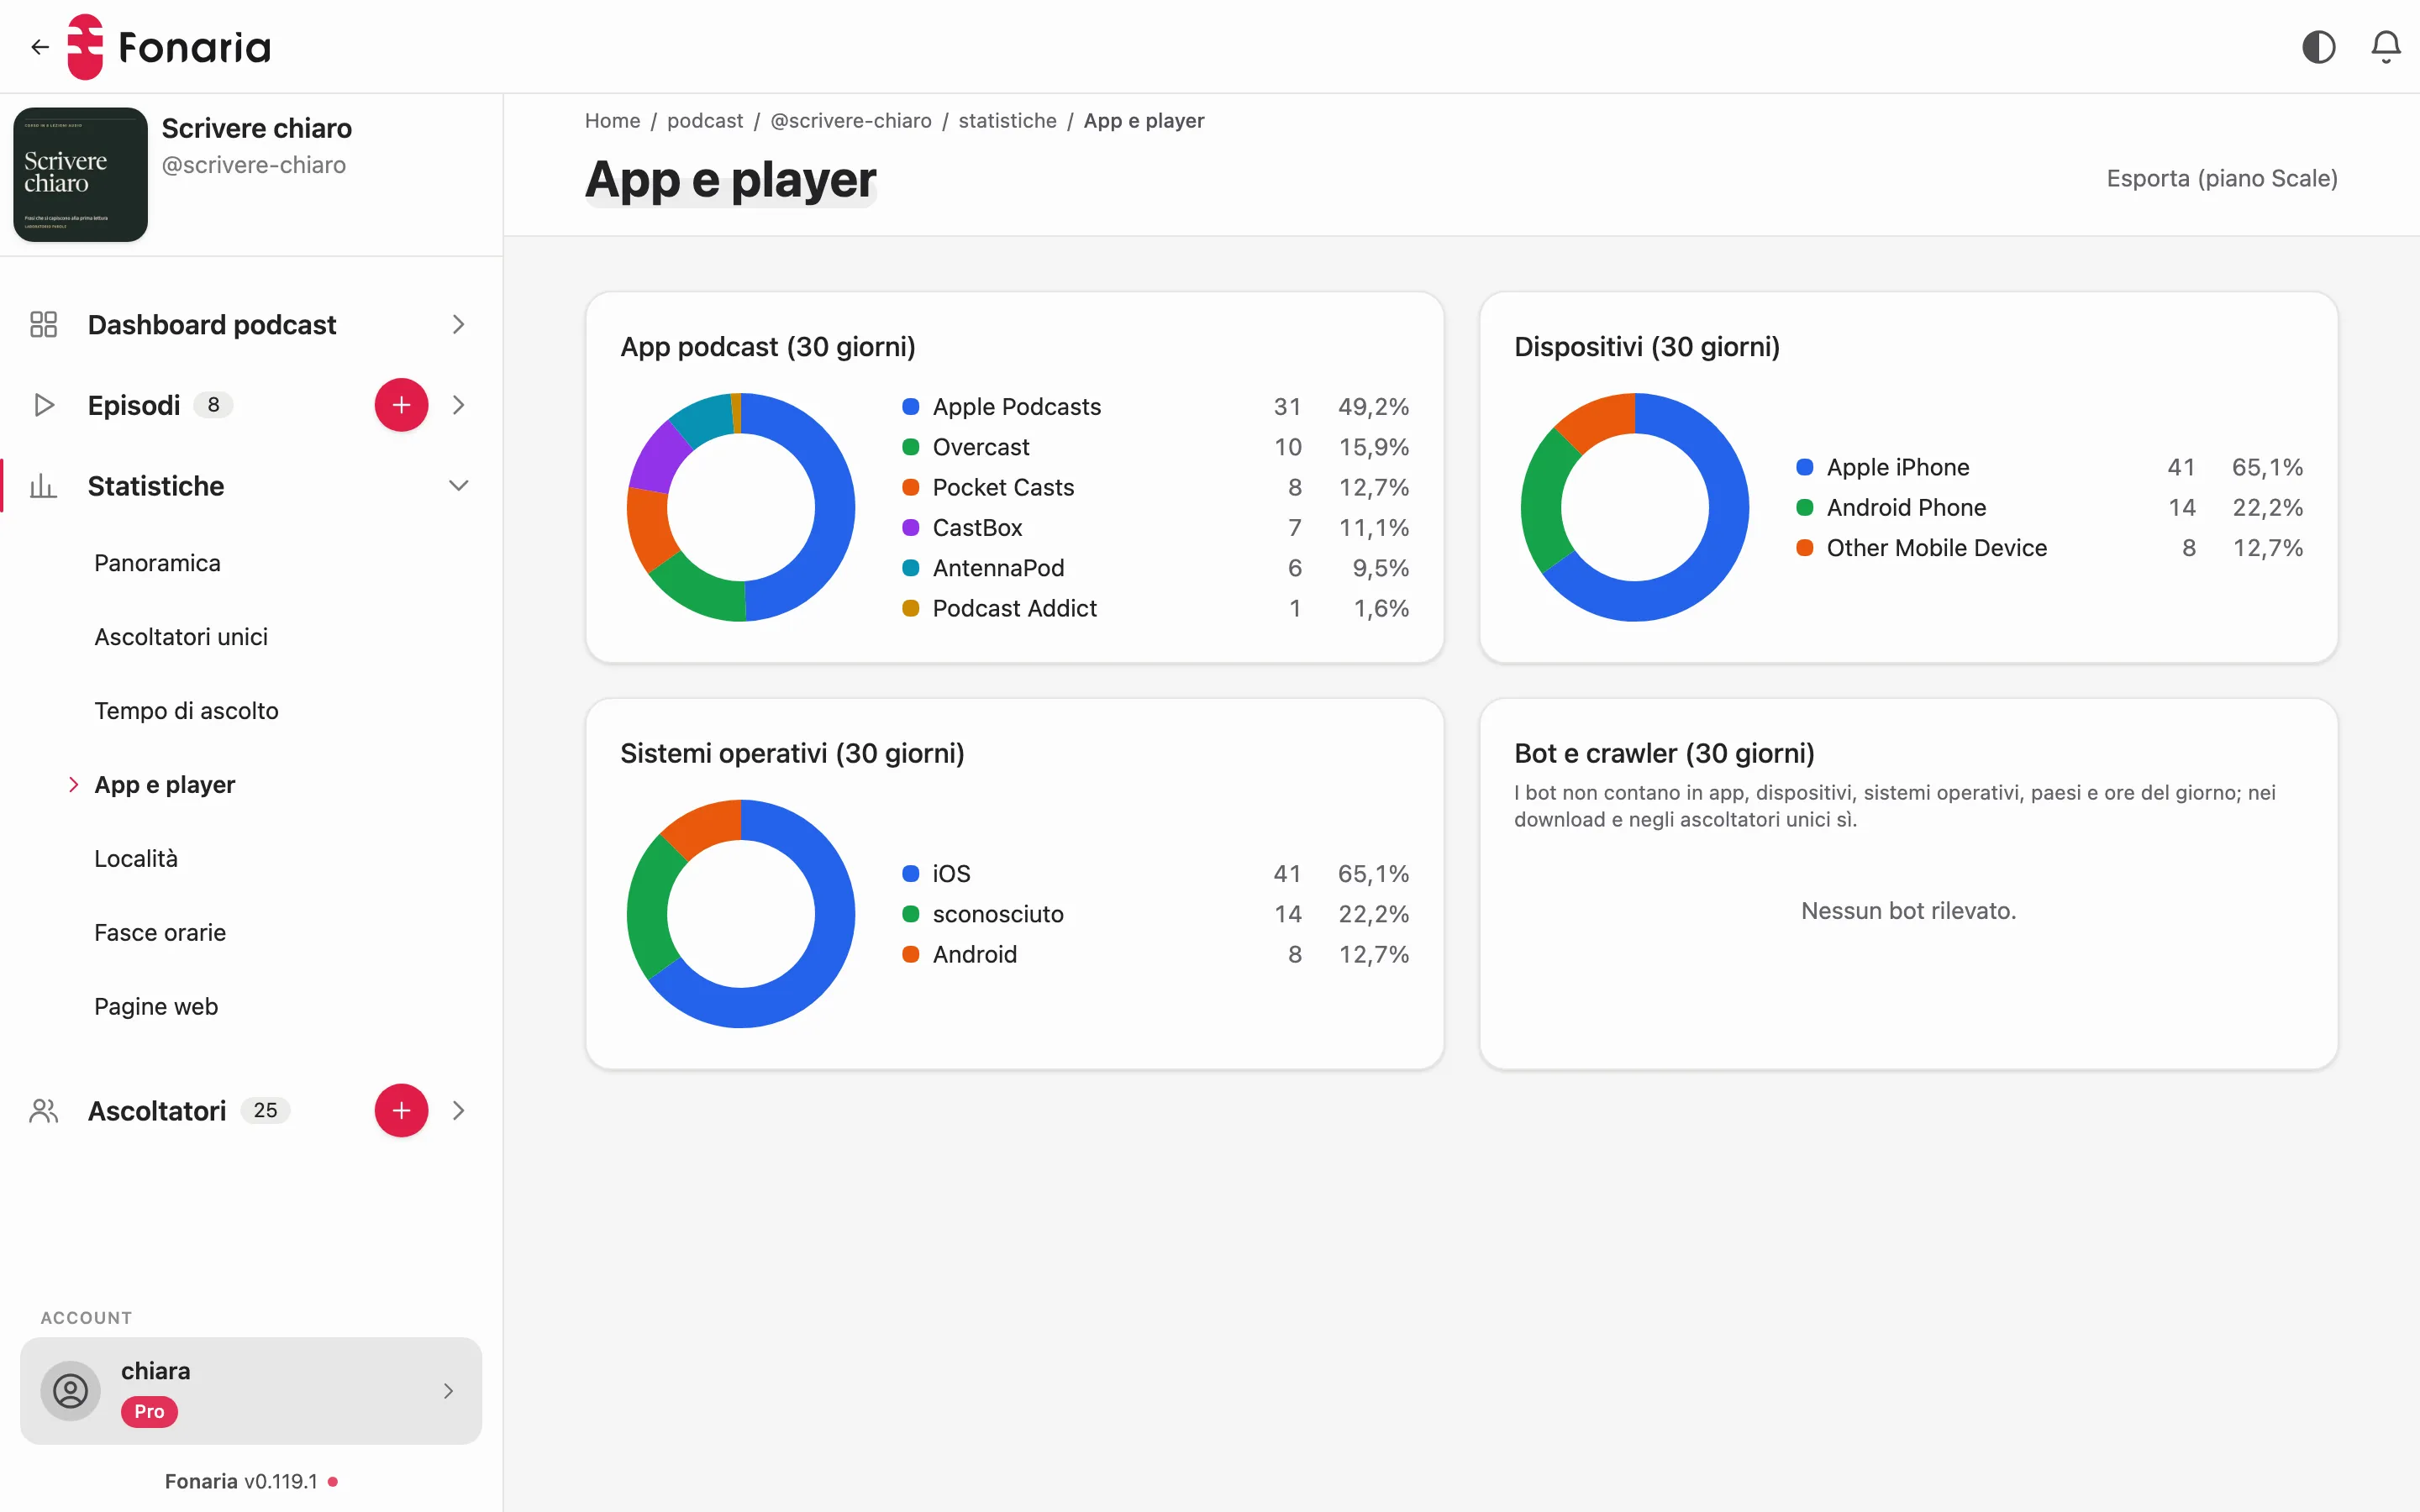Viewport: 2420px width, 1512px height.
Task: Open Ascoltatori unici page
Action: click(181, 637)
